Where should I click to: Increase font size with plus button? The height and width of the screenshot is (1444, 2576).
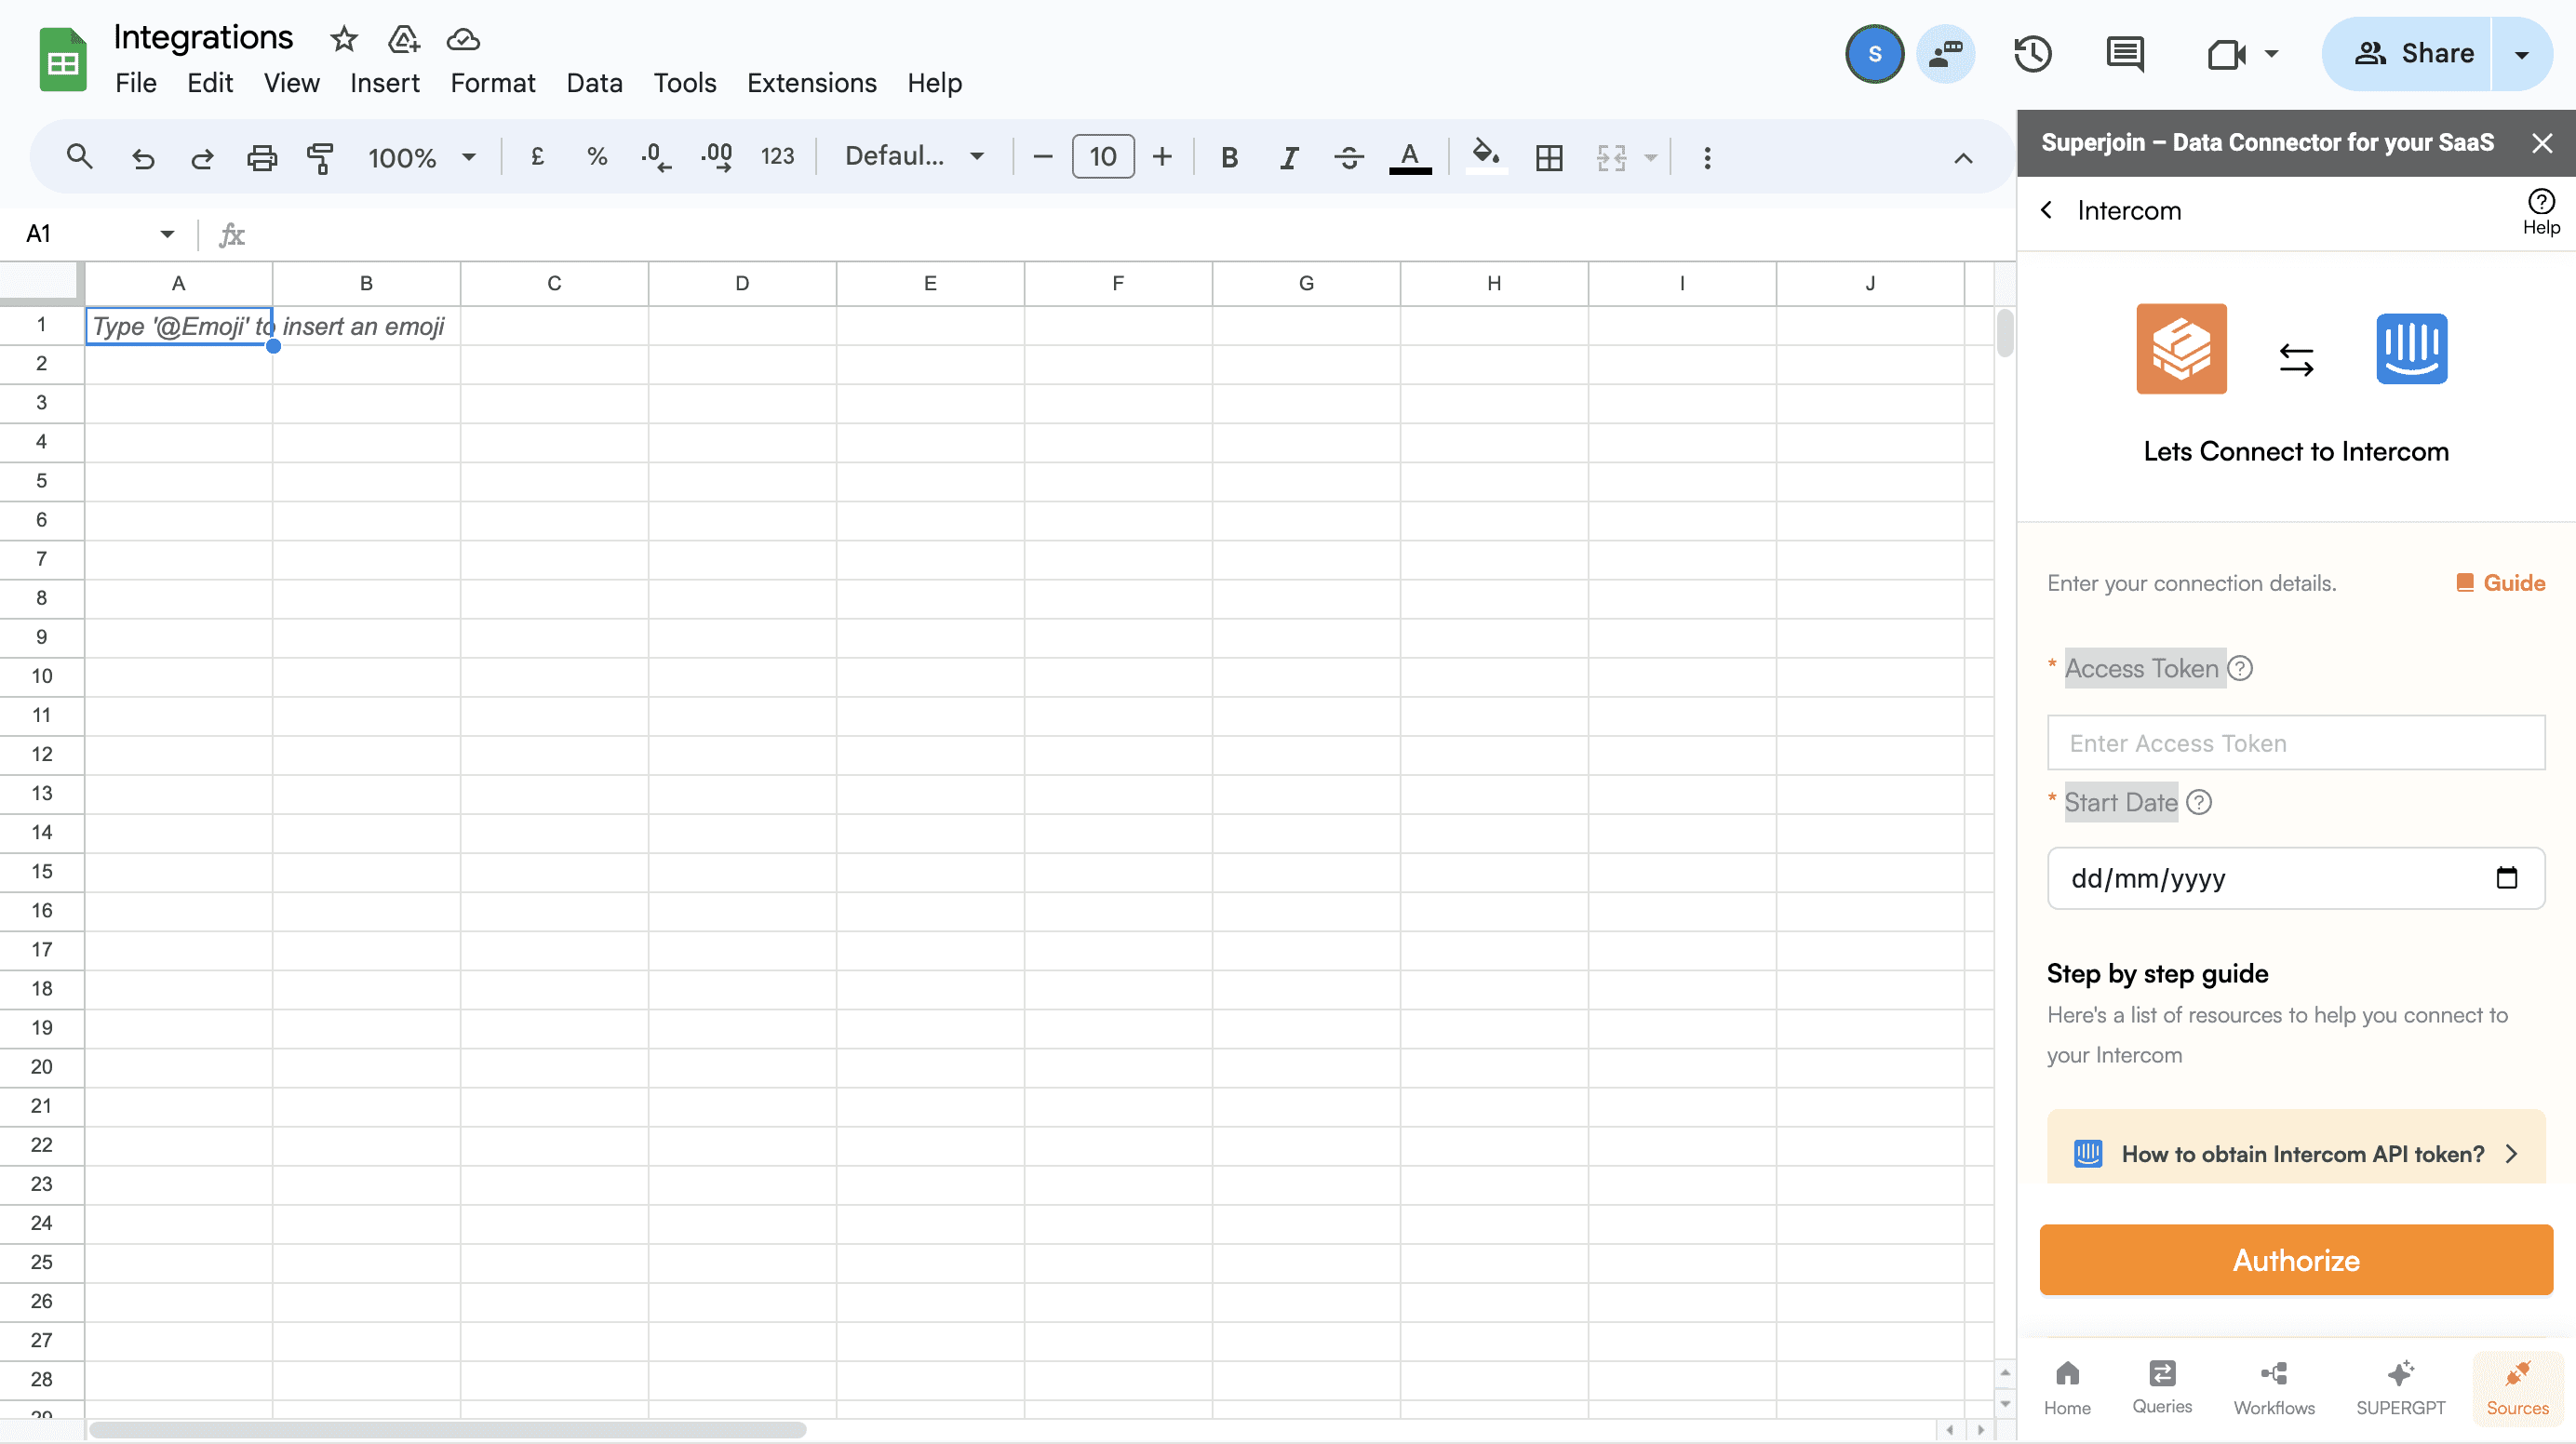tap(1162, 157)
